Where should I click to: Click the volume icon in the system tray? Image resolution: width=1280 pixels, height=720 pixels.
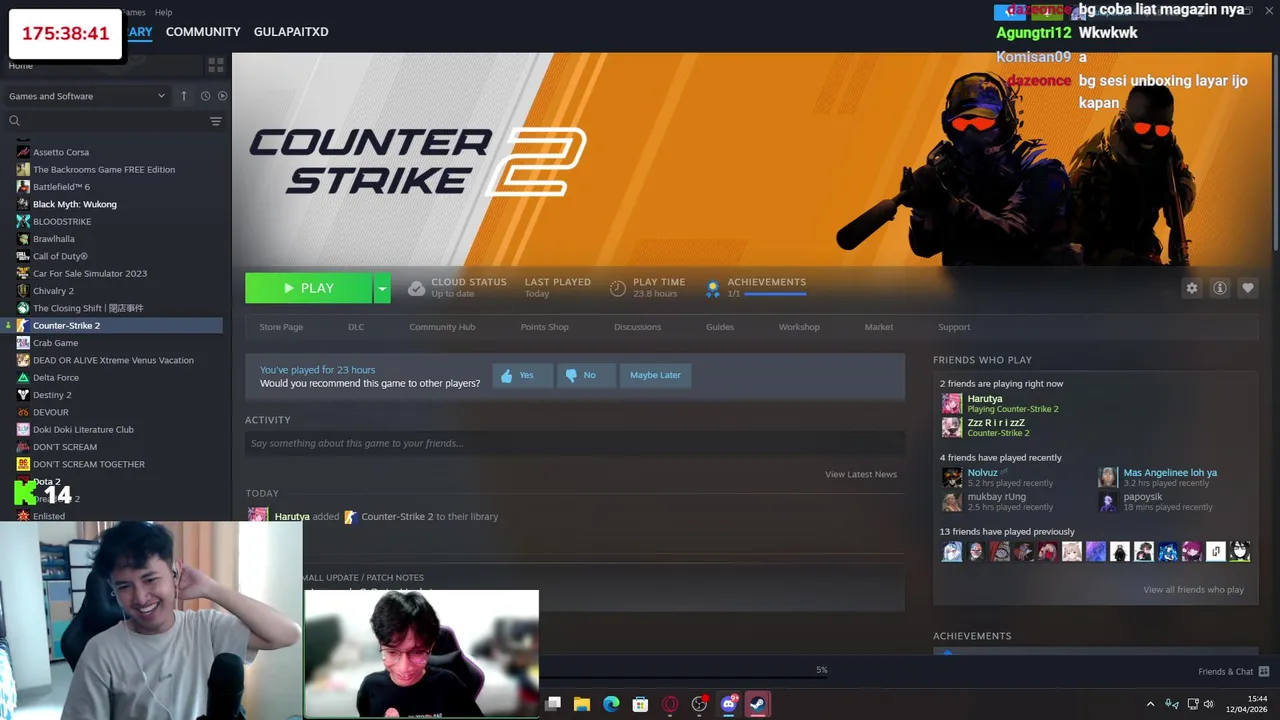pyautogui.click(x=1208, y=704)
